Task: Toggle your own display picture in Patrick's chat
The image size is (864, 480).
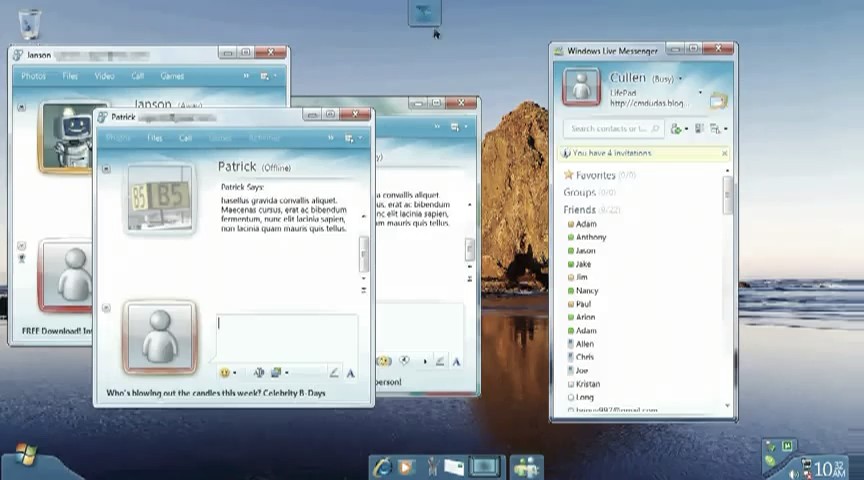Action: pyautogui.click(x=106, y=308)
